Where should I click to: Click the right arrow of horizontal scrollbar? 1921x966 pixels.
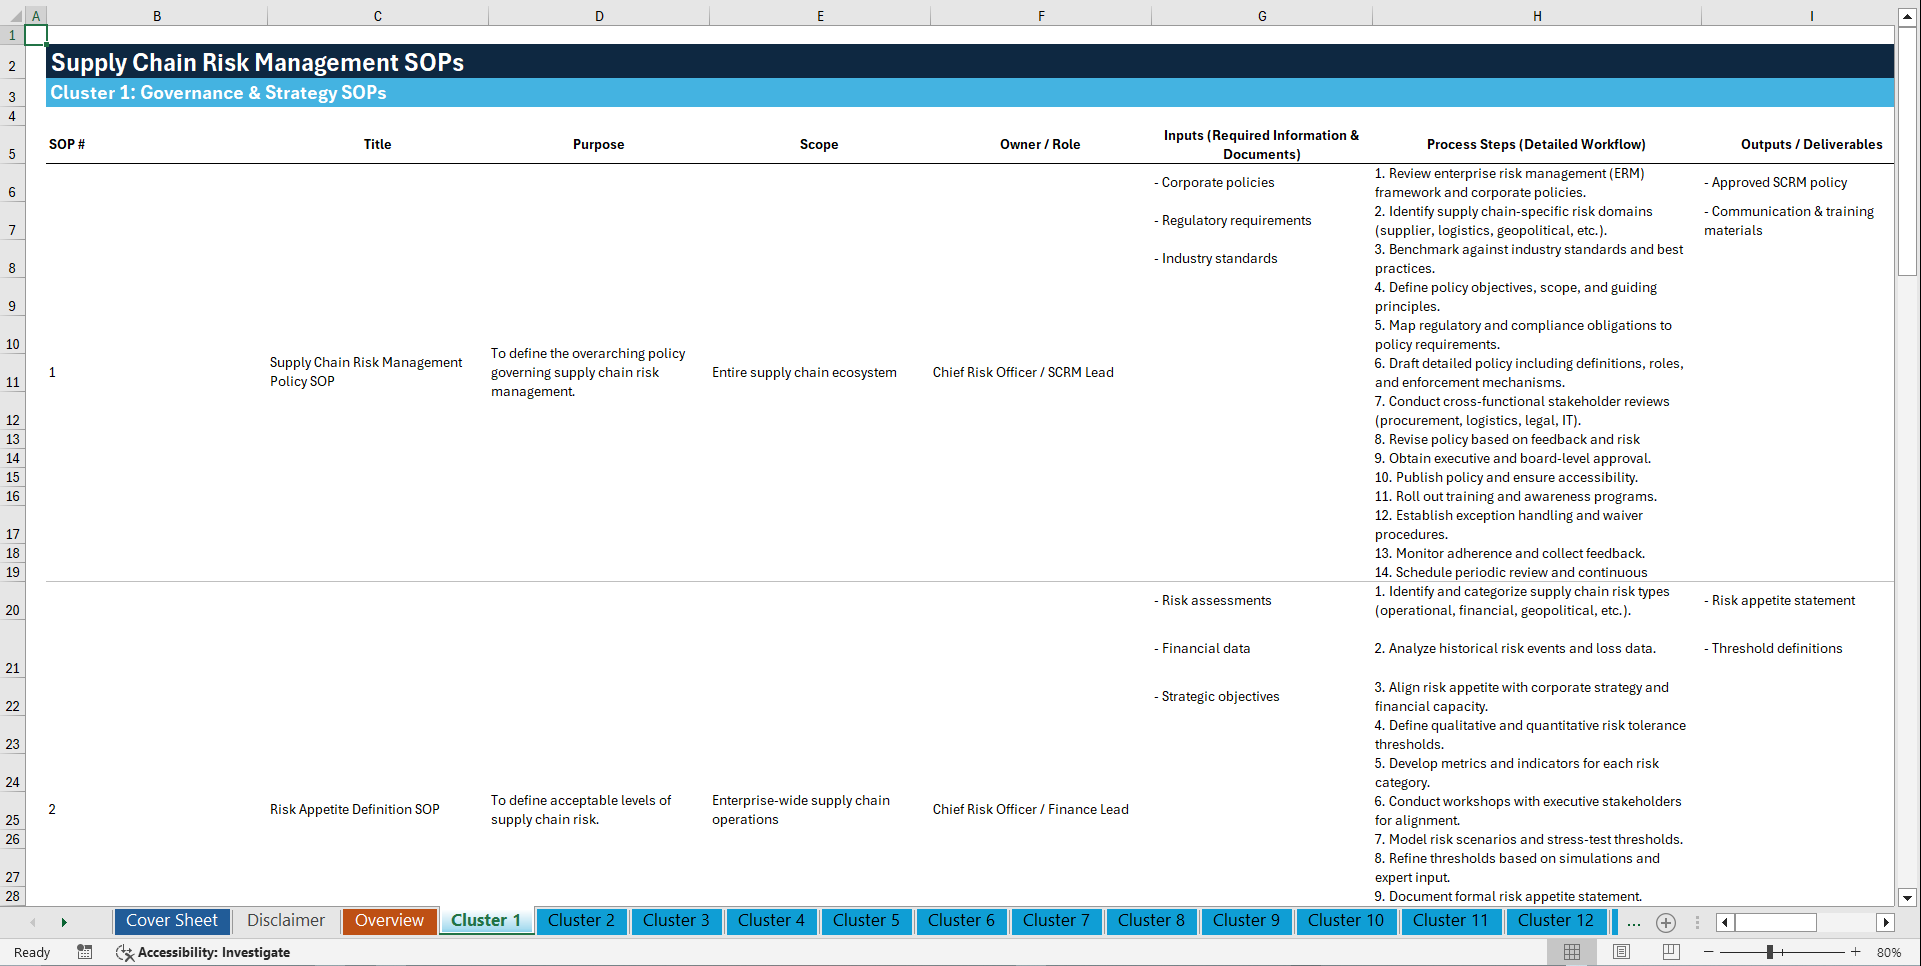[1886, 922]
